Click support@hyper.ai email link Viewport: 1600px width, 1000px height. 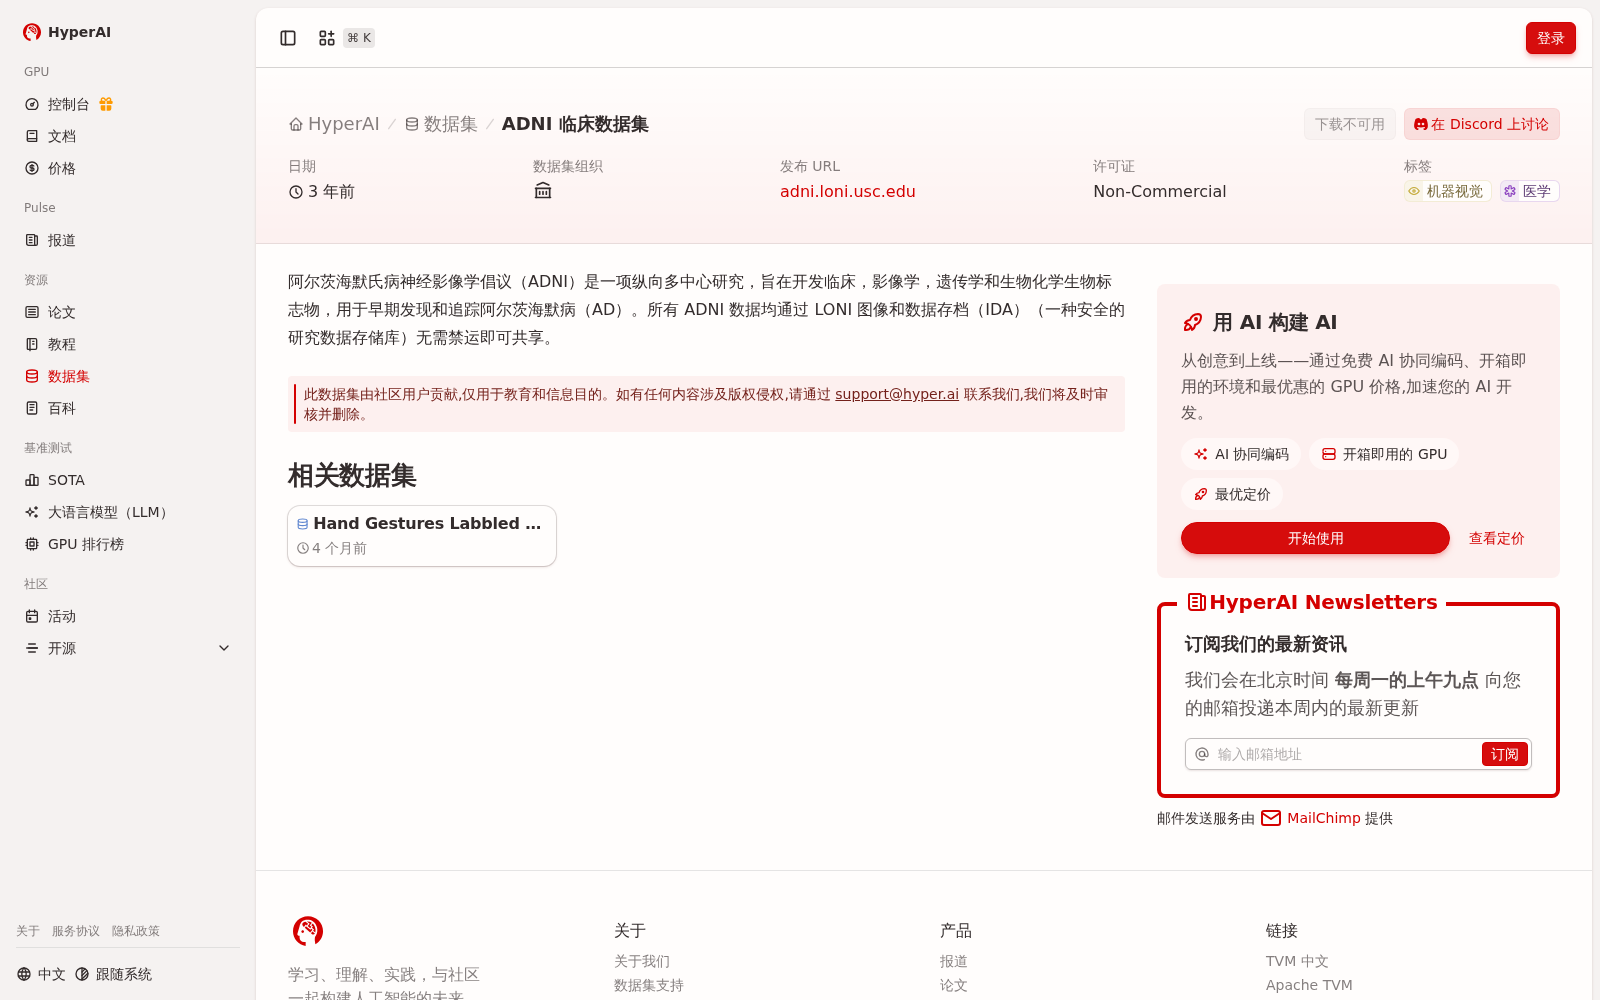897,394
